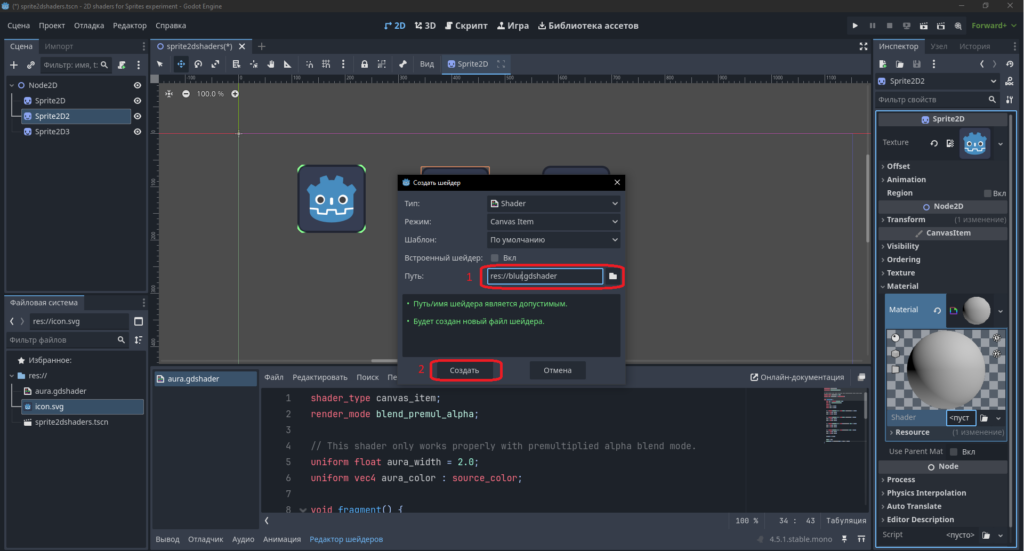Activate the Rotate Mode tool
The width and height of the screenshot is (1024, 551).
coord(198,64)
